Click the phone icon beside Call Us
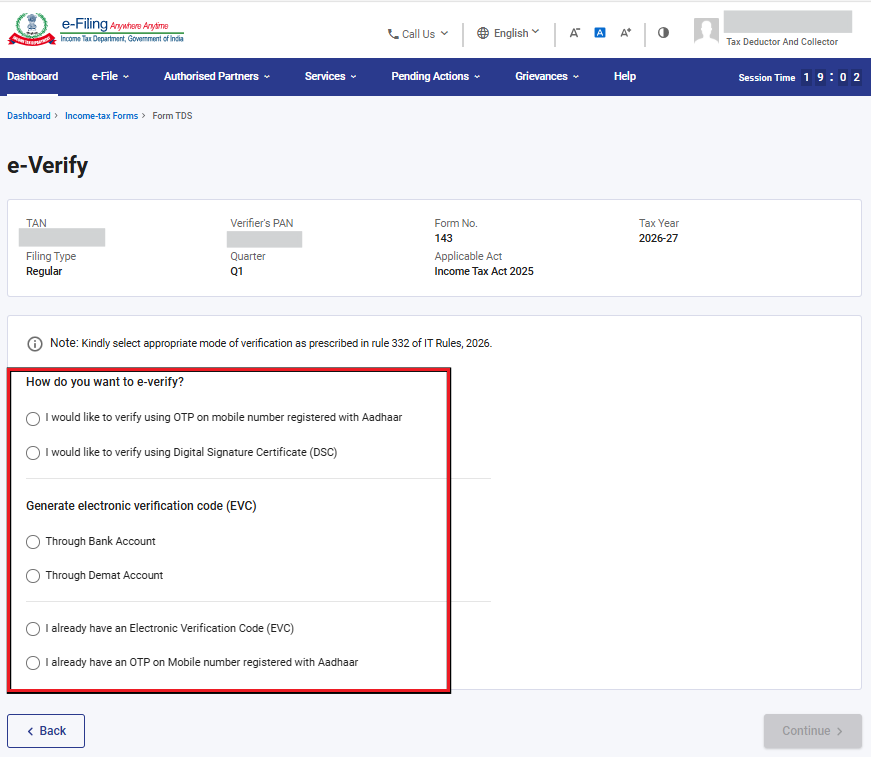Screen dimensions: 871x757 (x=393, y=34)
